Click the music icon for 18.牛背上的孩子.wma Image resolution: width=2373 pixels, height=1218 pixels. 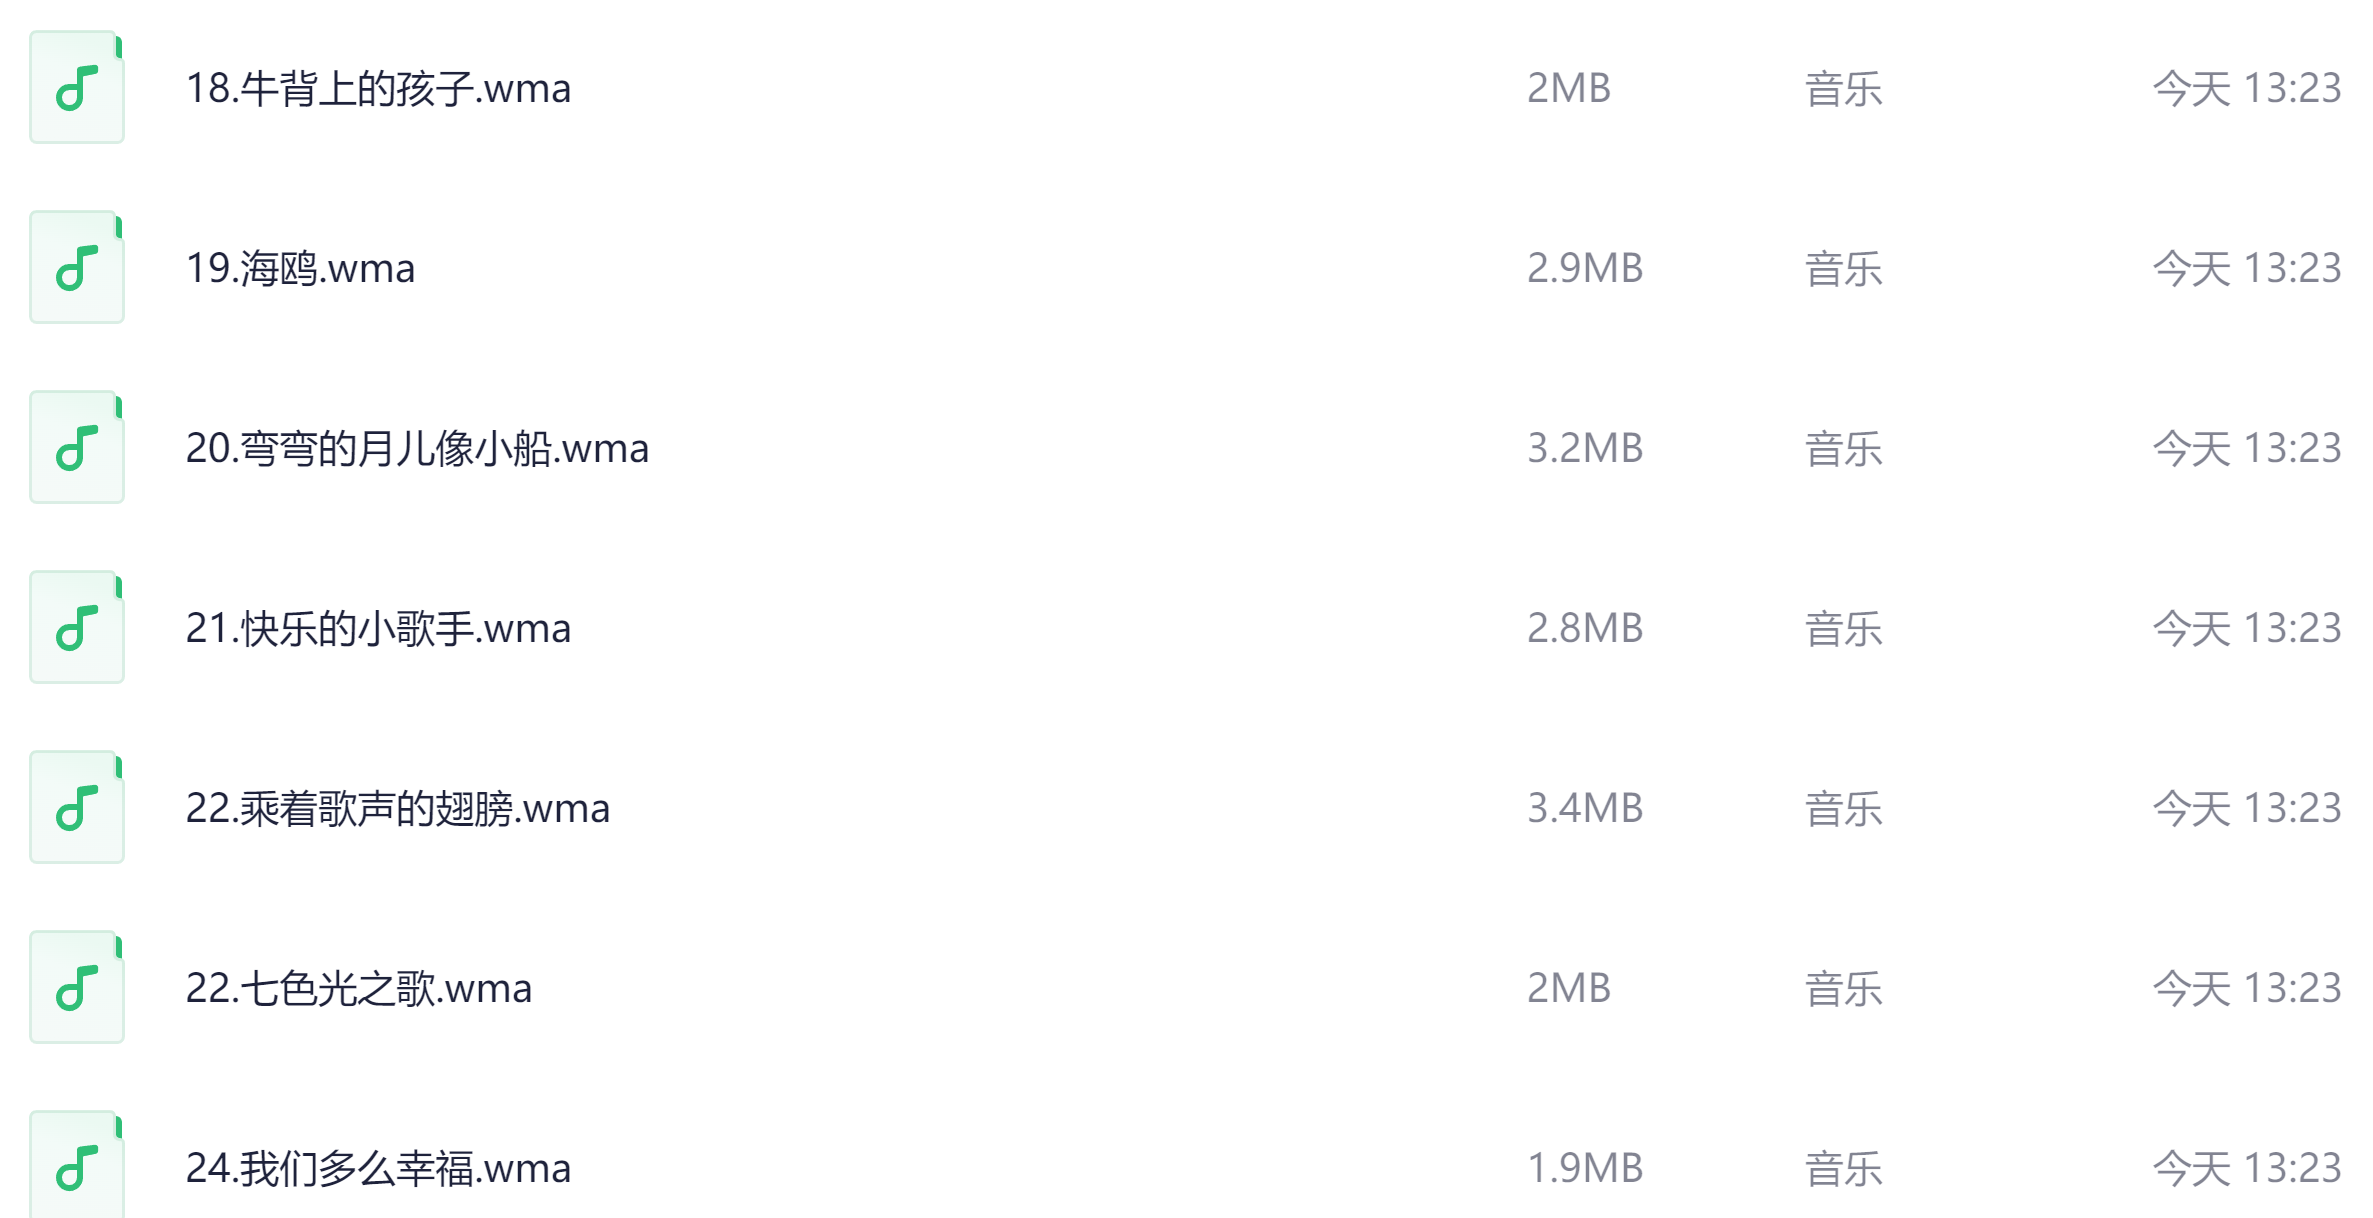coord(77,88)
